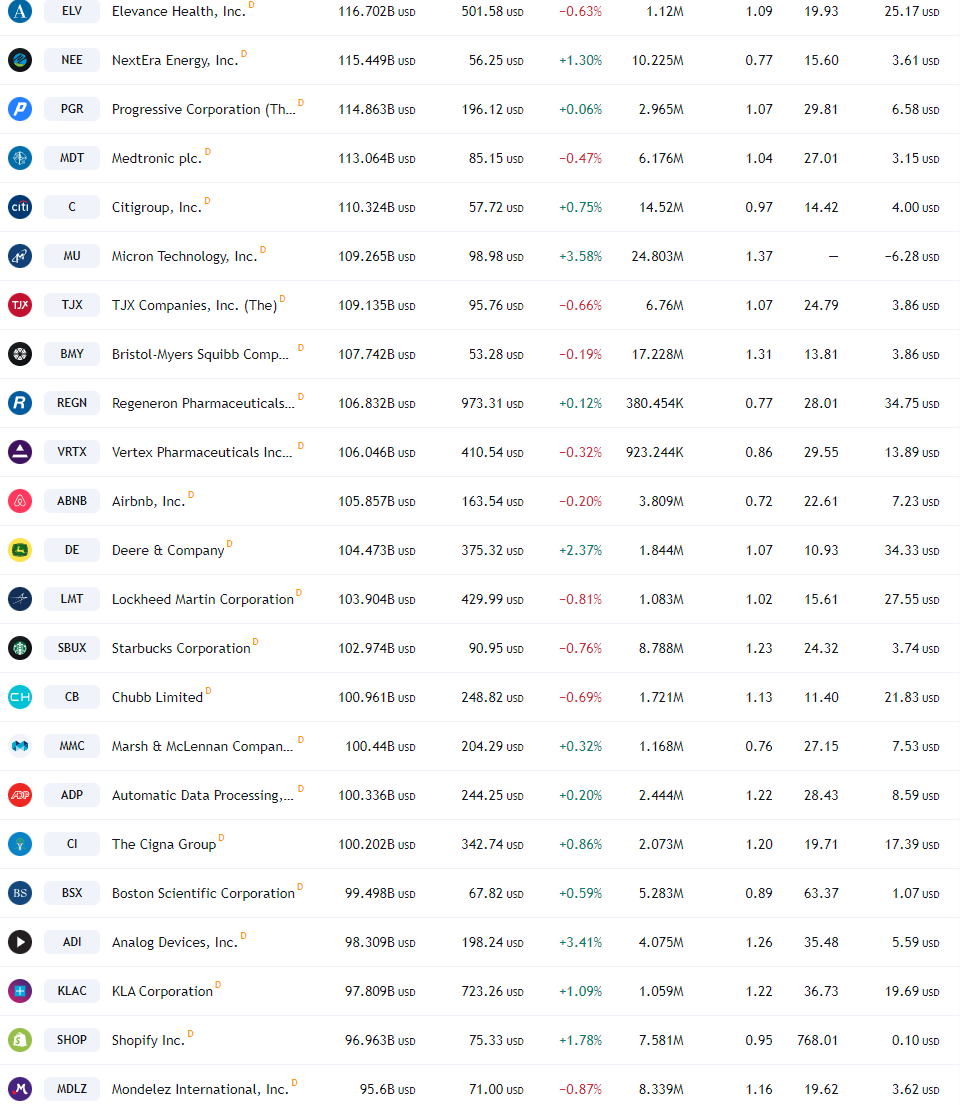Select the MMC ticker badge
The width and height of the screenshot is (960, 1105).
(72, 746)
